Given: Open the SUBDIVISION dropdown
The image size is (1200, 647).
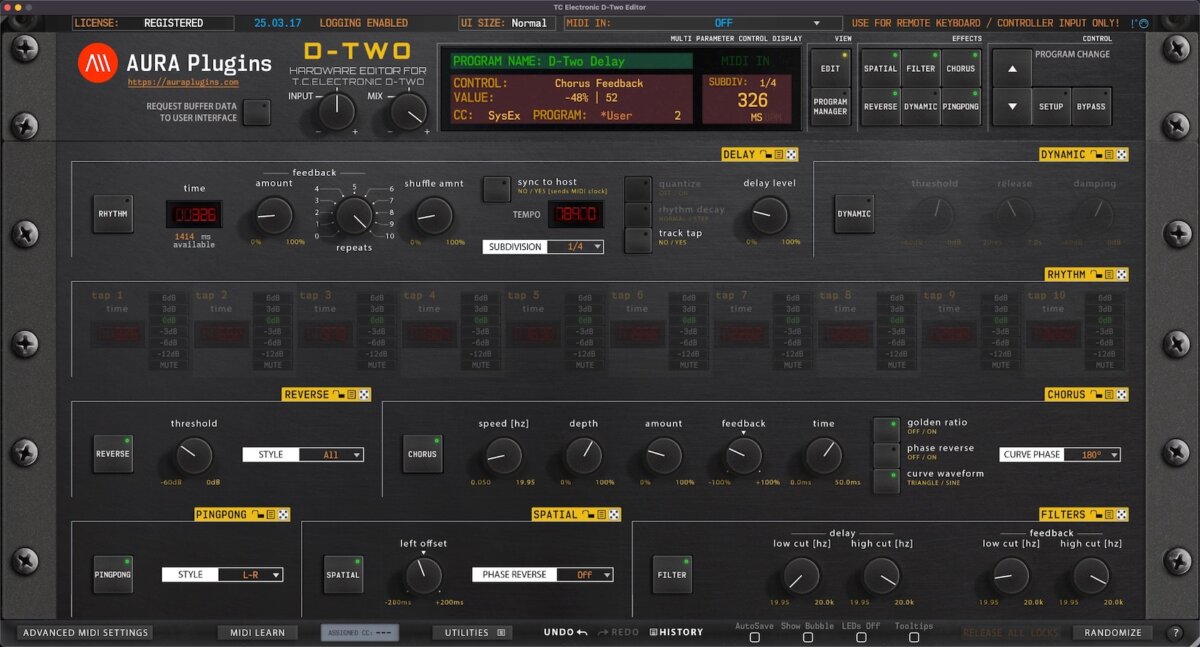Looking at the screenshot, I should (x=543, y=246).
